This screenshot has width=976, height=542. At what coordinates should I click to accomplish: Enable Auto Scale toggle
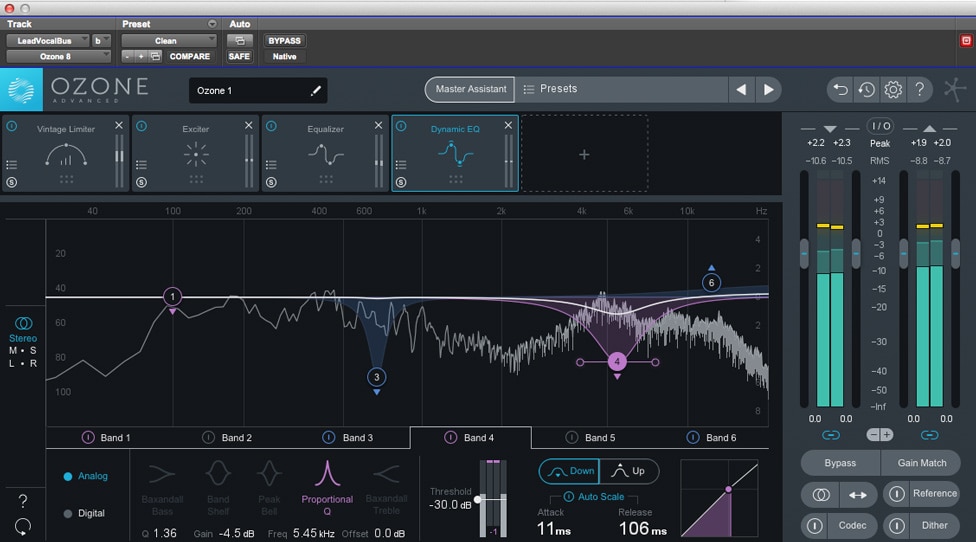(568, 497)
